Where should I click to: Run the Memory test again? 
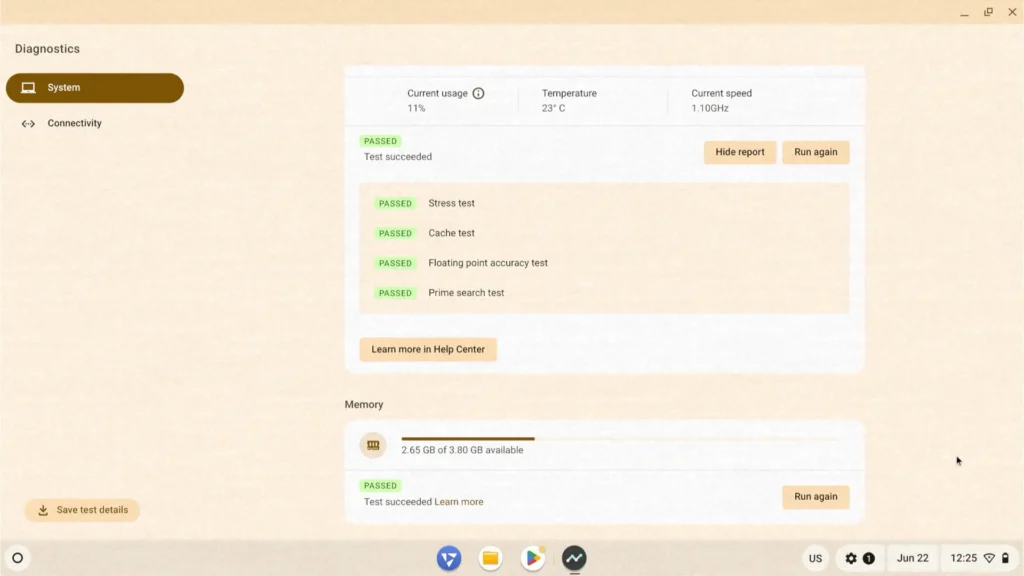click(x=815, y=497)
